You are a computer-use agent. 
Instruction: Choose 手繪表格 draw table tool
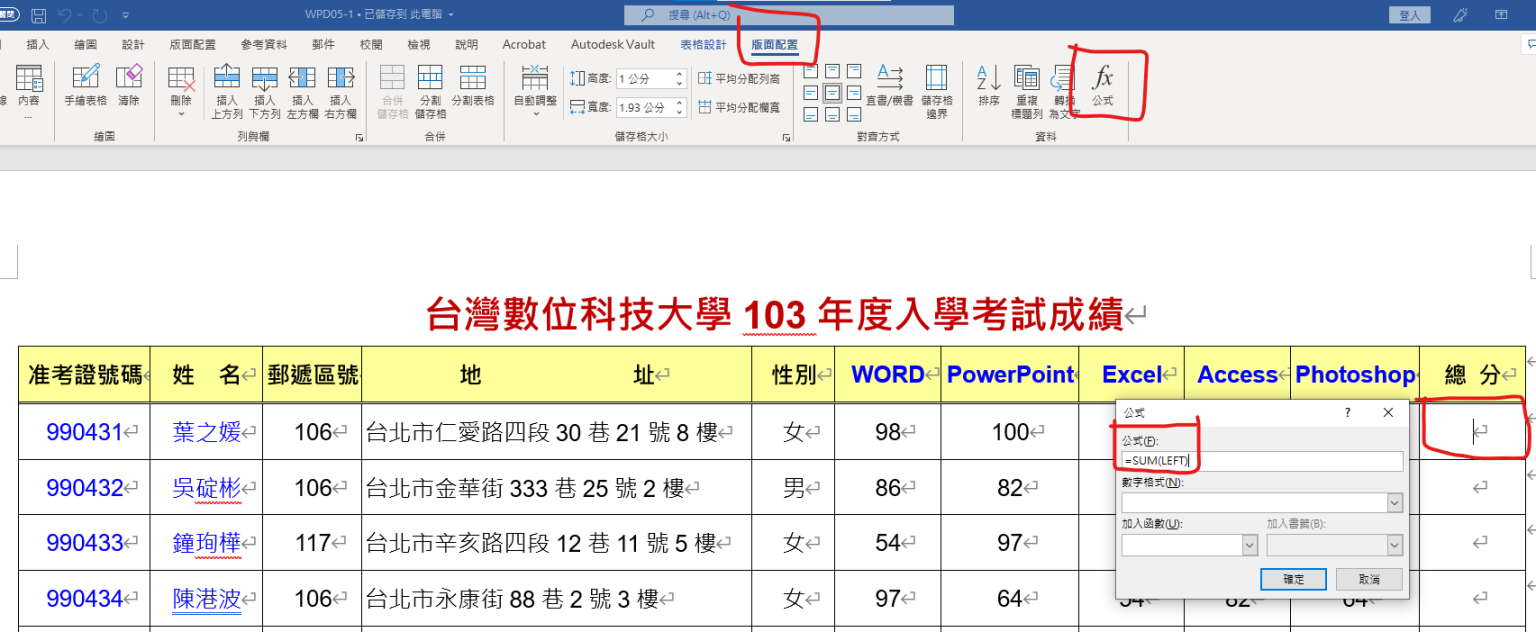point(86,87)
